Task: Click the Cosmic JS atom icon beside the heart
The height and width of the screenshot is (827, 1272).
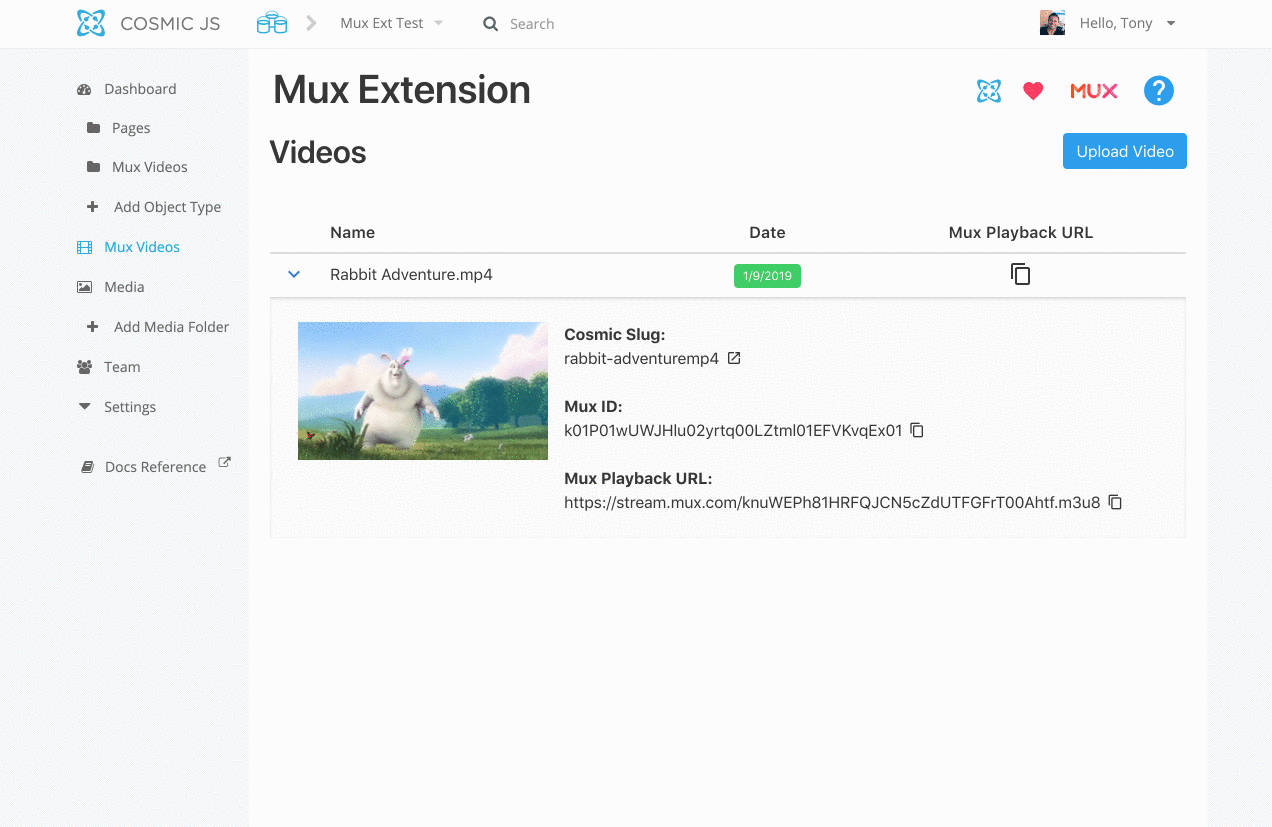Action: point(989,91)
